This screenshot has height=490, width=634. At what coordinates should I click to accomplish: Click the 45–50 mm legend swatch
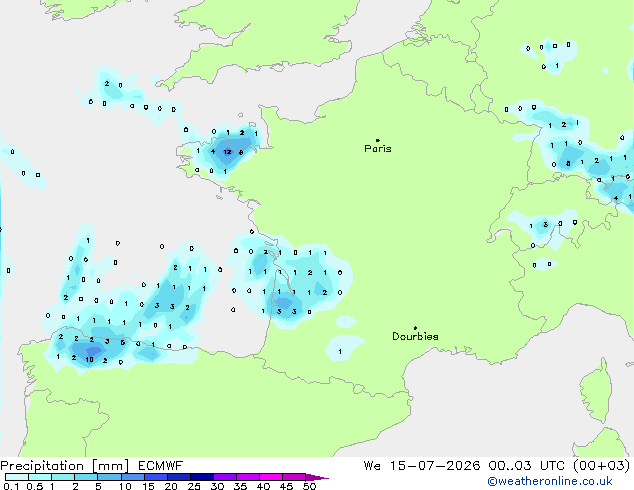(x=294, y=477)
